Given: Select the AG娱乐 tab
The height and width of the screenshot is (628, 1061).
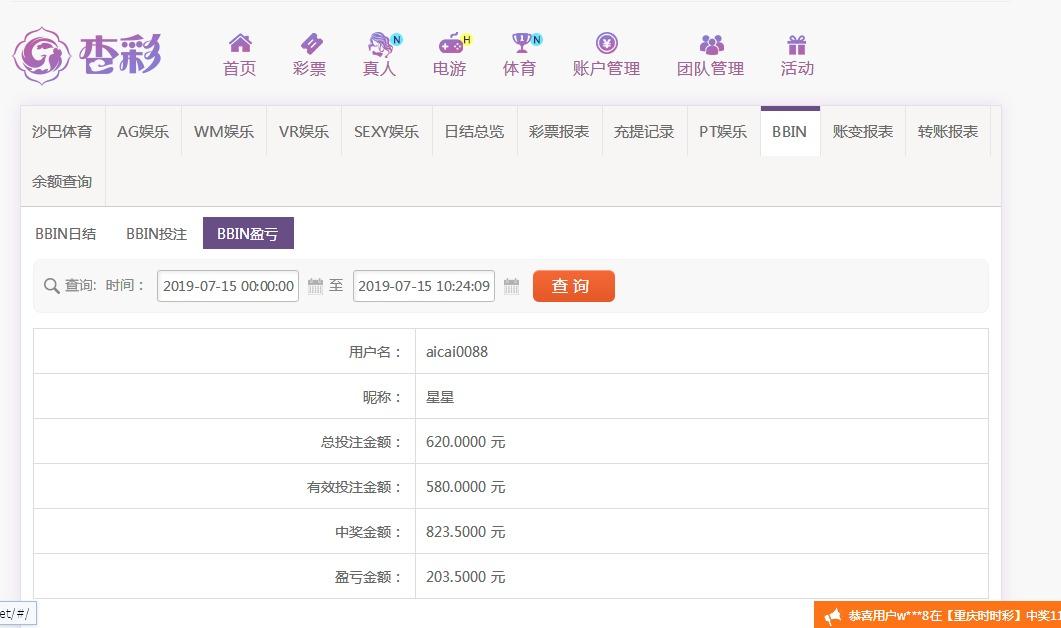Looking at the screenshot, I should 143,132.
